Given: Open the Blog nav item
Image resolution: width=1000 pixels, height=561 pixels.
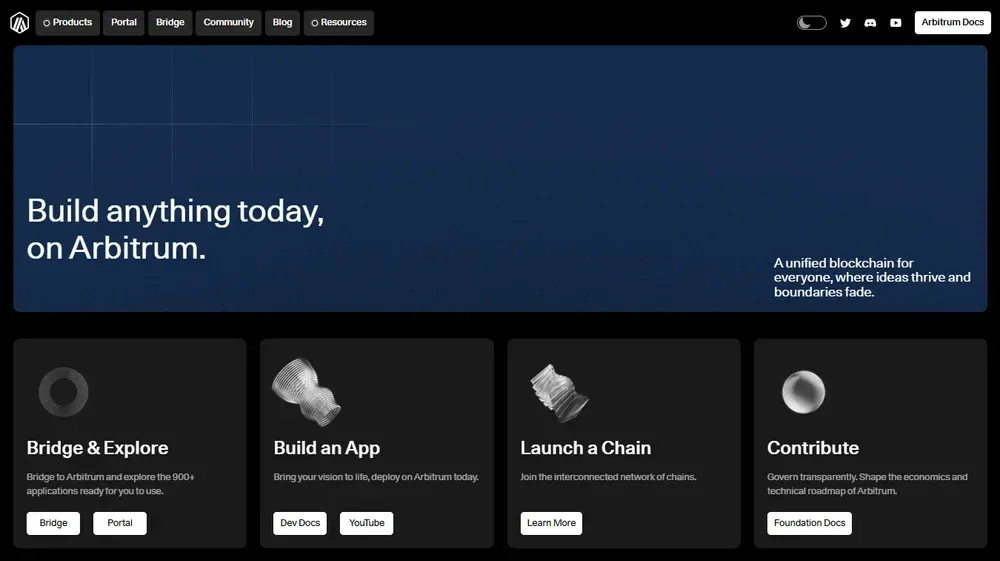Looking at the screenshot, I should (x=283, y=22).
